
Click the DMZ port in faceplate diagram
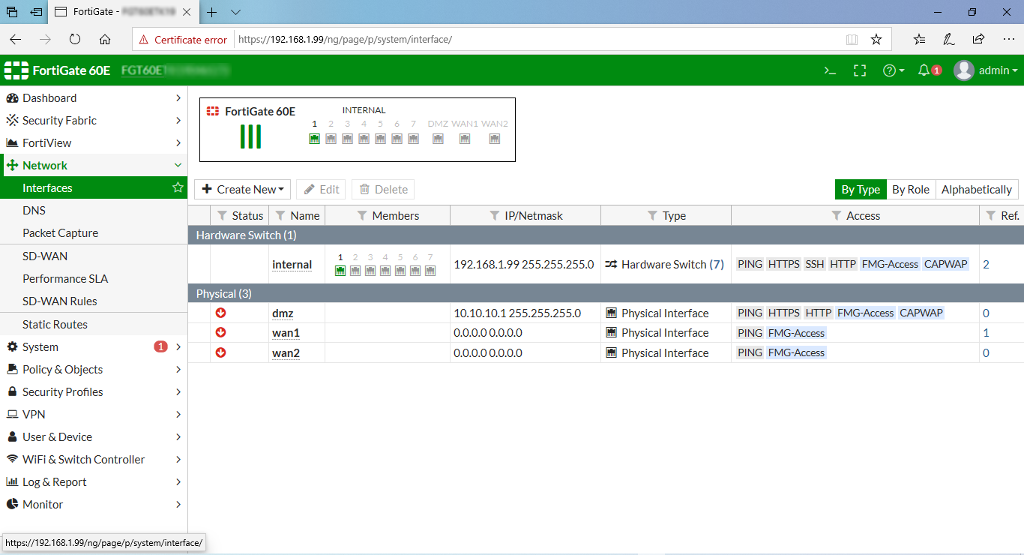(438, 138)
